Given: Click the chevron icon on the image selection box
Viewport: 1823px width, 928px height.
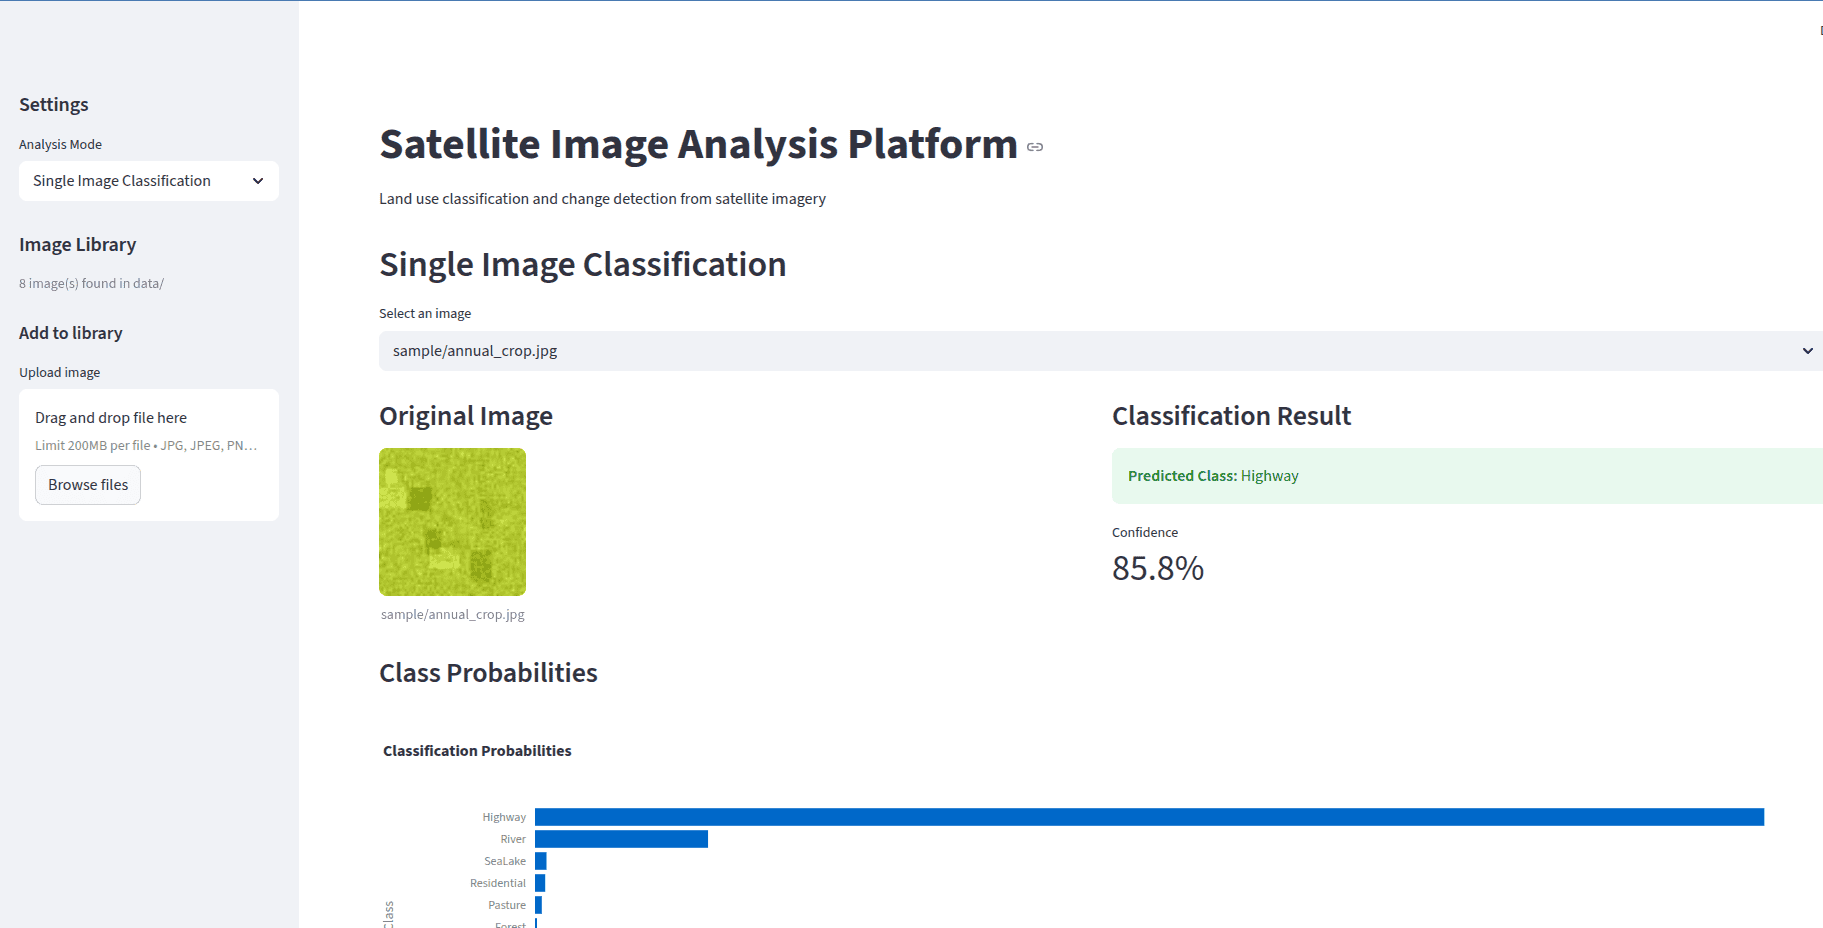Looking at the screenshot, I should coord(1806,351).
